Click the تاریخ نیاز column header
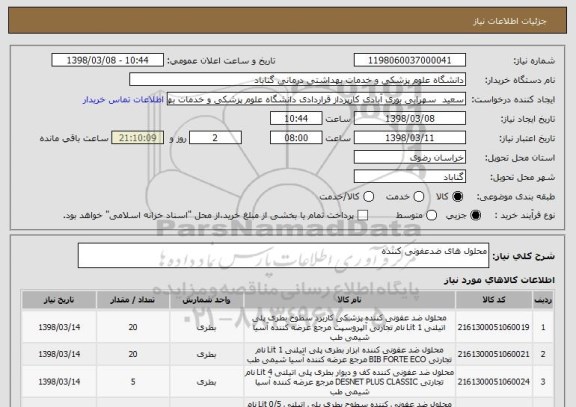 tap(59, 300)
